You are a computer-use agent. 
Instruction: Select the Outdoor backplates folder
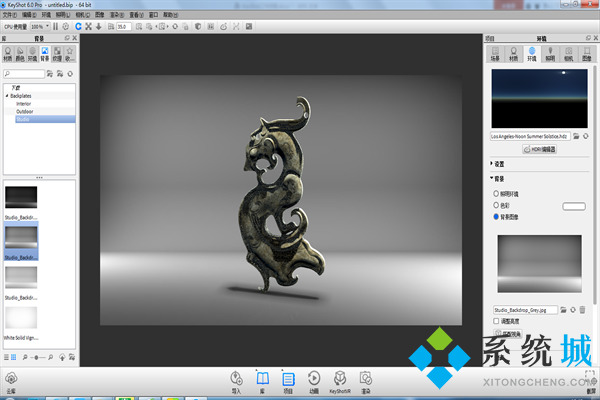23,111
